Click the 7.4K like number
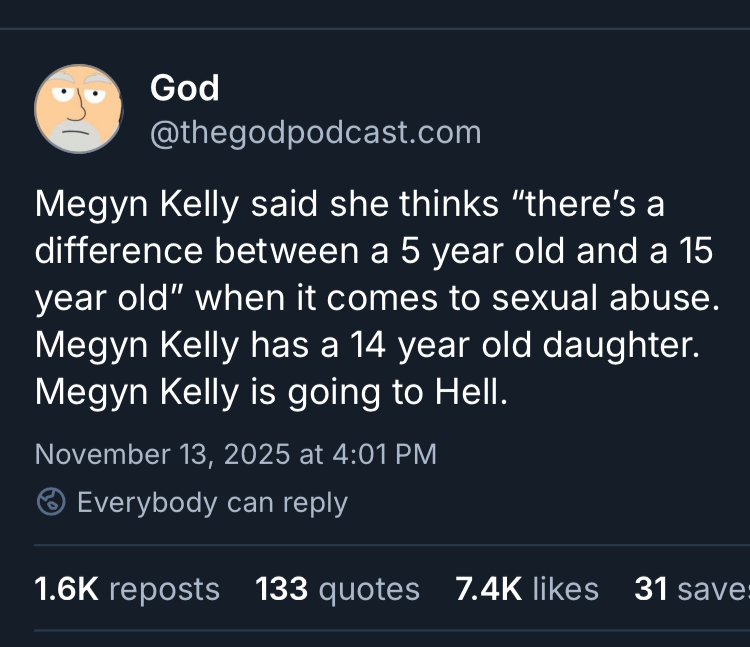The image size is (750, 647). 486,589
